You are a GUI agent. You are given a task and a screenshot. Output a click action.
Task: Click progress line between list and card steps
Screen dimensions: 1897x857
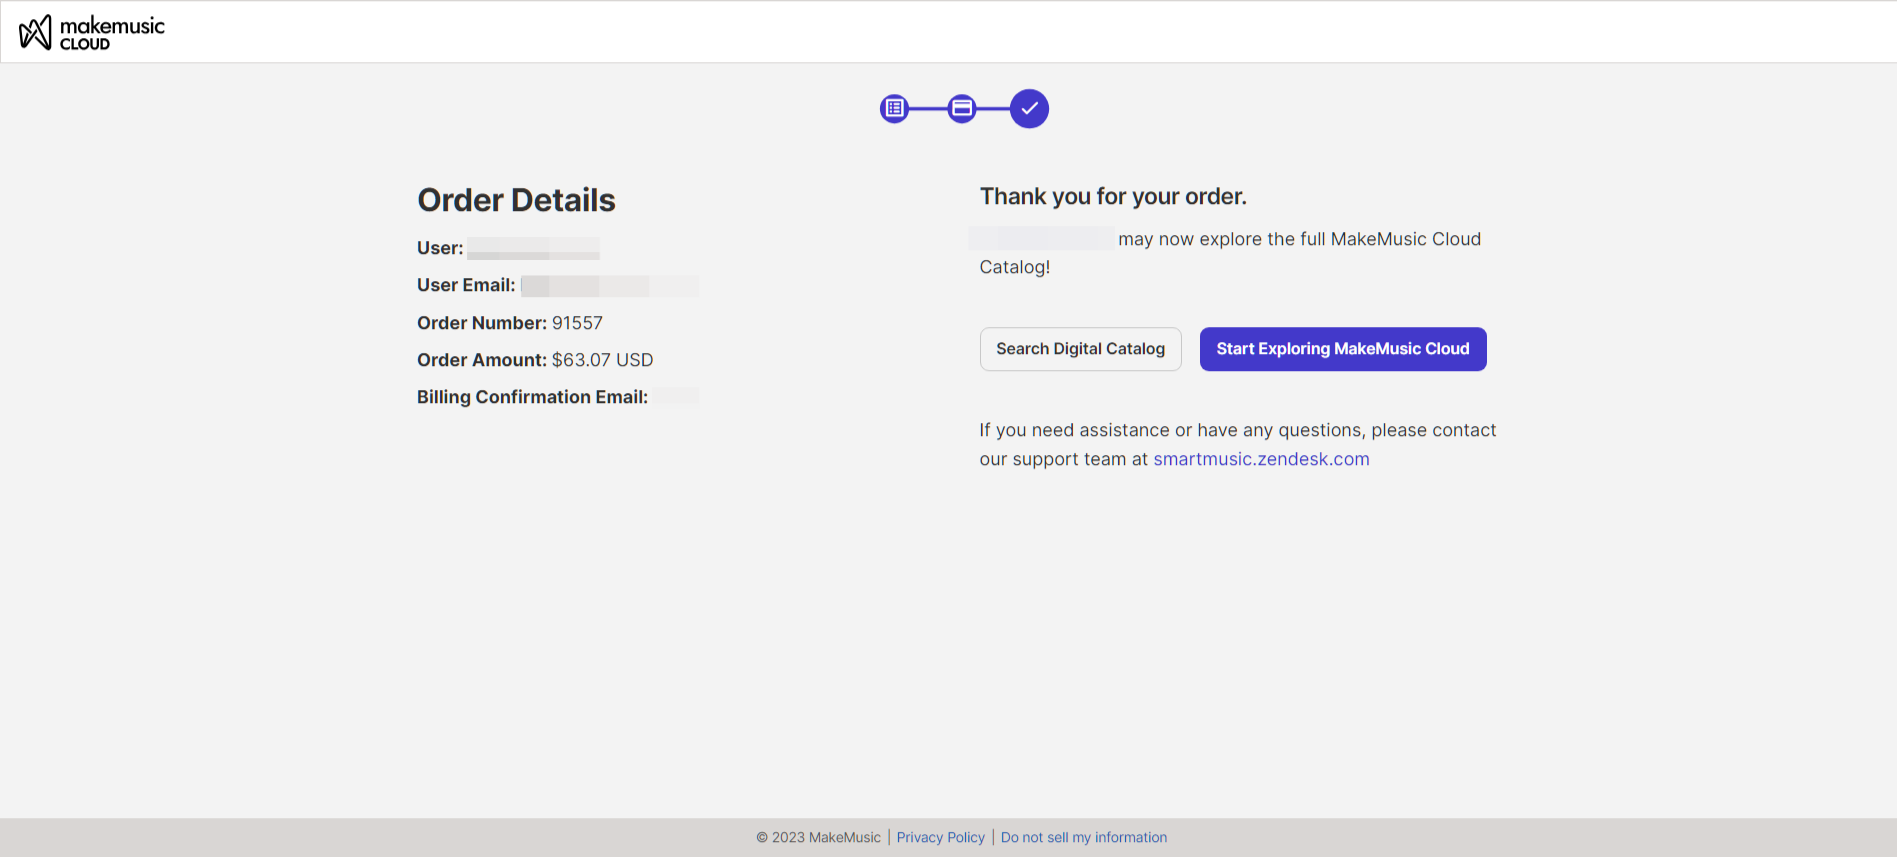(928, 108)
